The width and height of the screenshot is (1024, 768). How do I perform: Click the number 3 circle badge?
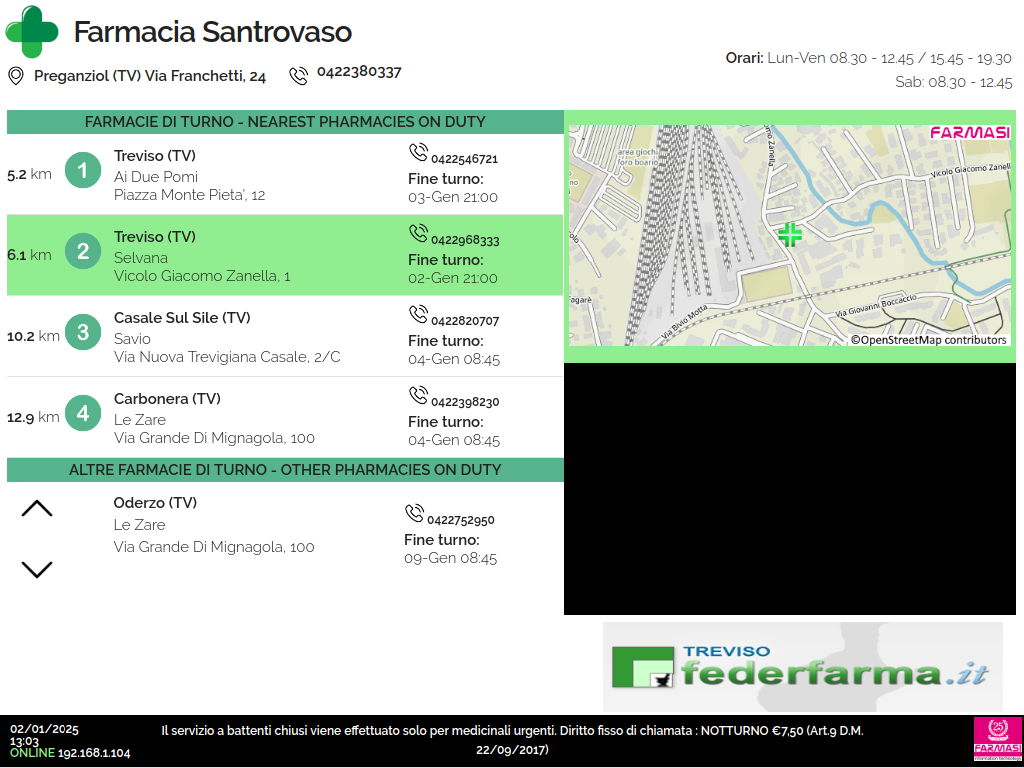point(84,333)
